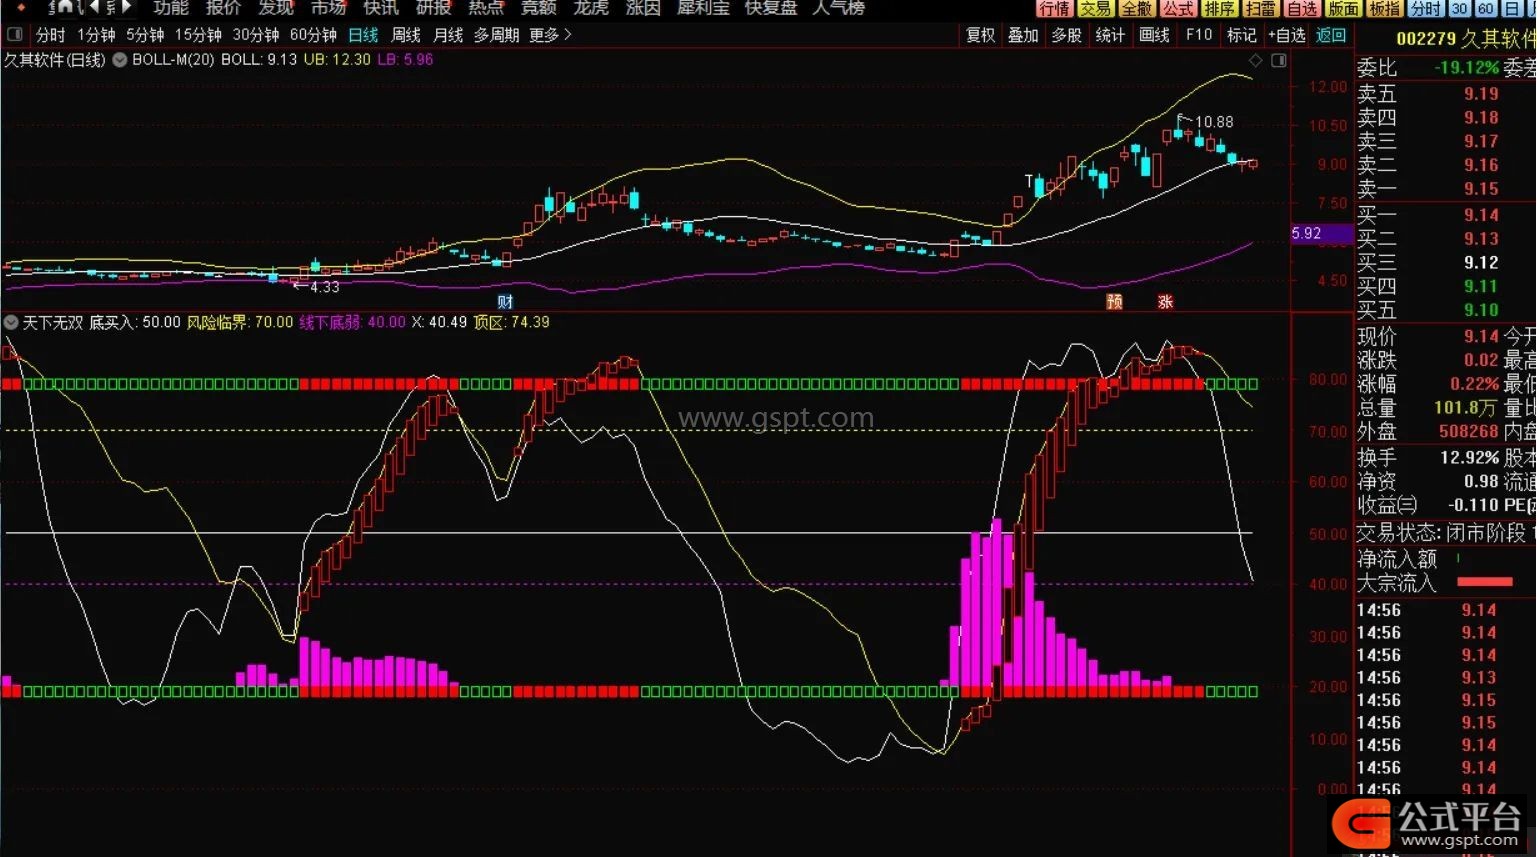
Task: Go to home via the house icon
Action: pyautogui.click(x=65, y=7)
